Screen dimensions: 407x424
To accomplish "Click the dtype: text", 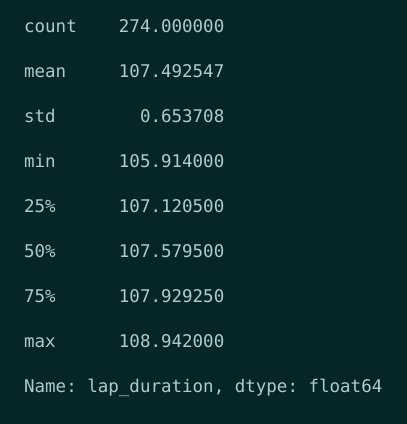I will pyautogui.click(x=266, y=387).
